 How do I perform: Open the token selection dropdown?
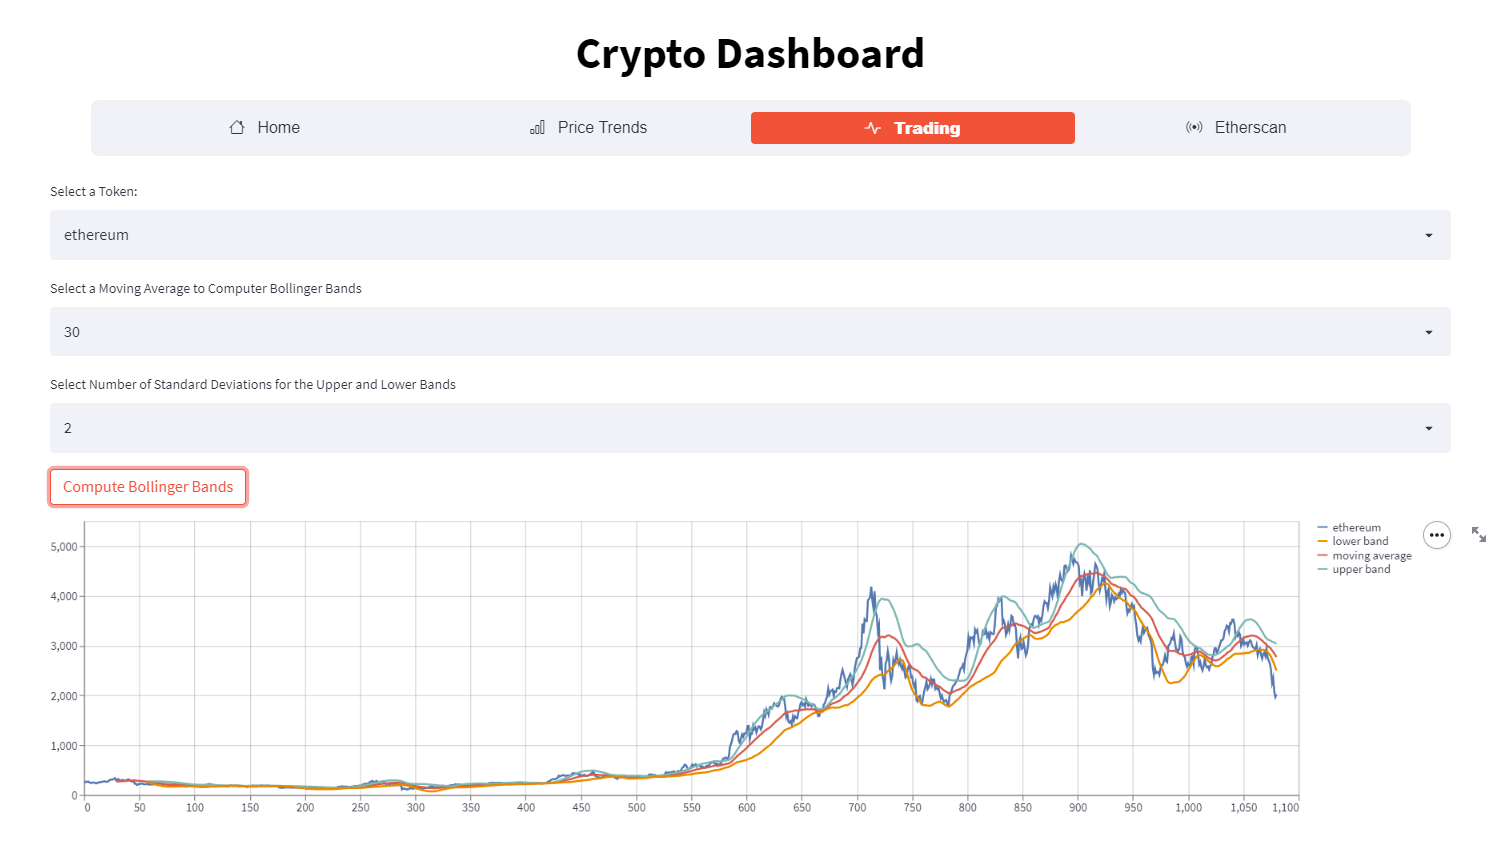pyautogui.click(x=750, y=235)
